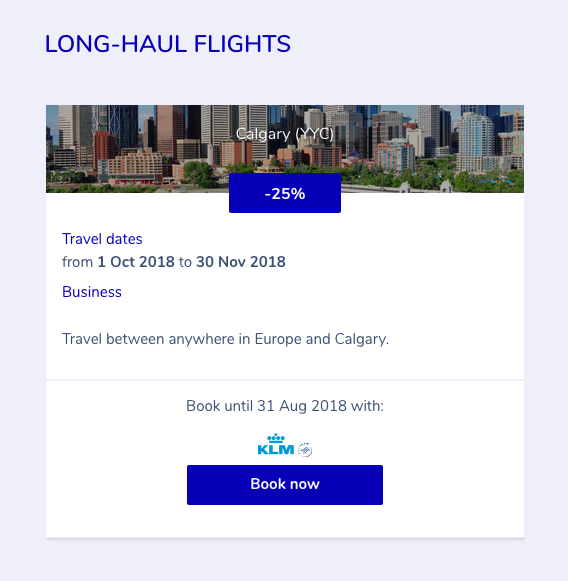Click the tall glass tower in skyline photo

click(123, 126)
